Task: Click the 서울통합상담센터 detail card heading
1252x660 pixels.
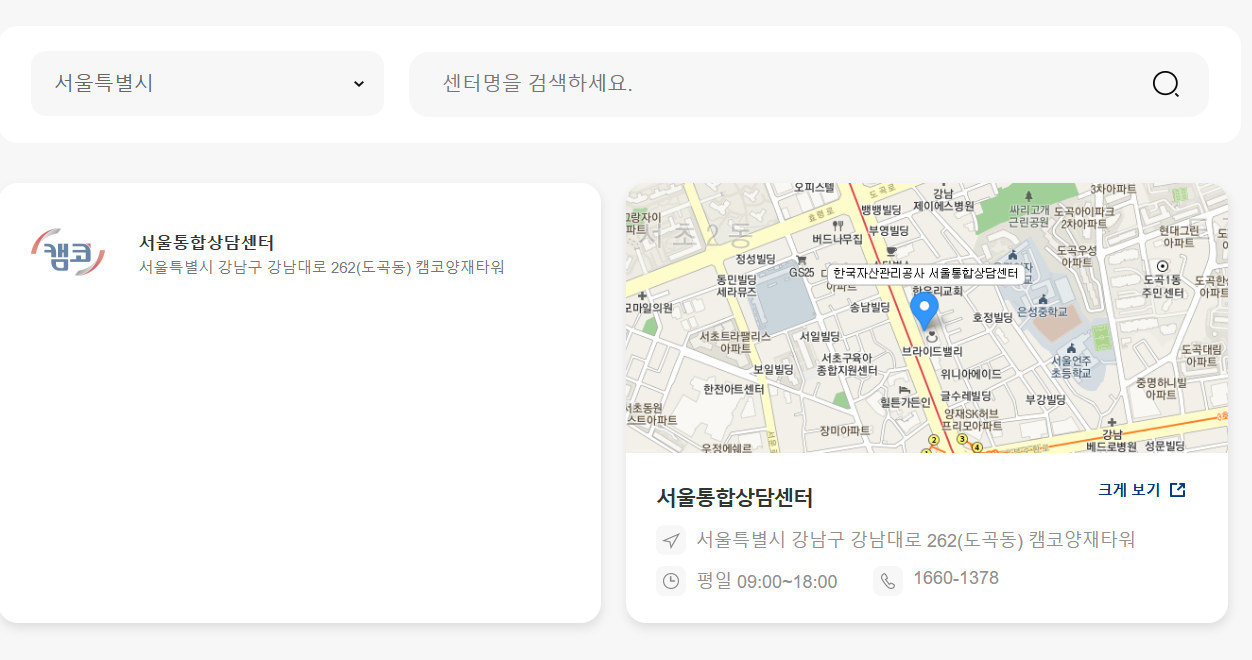Action: coord(735,497)
